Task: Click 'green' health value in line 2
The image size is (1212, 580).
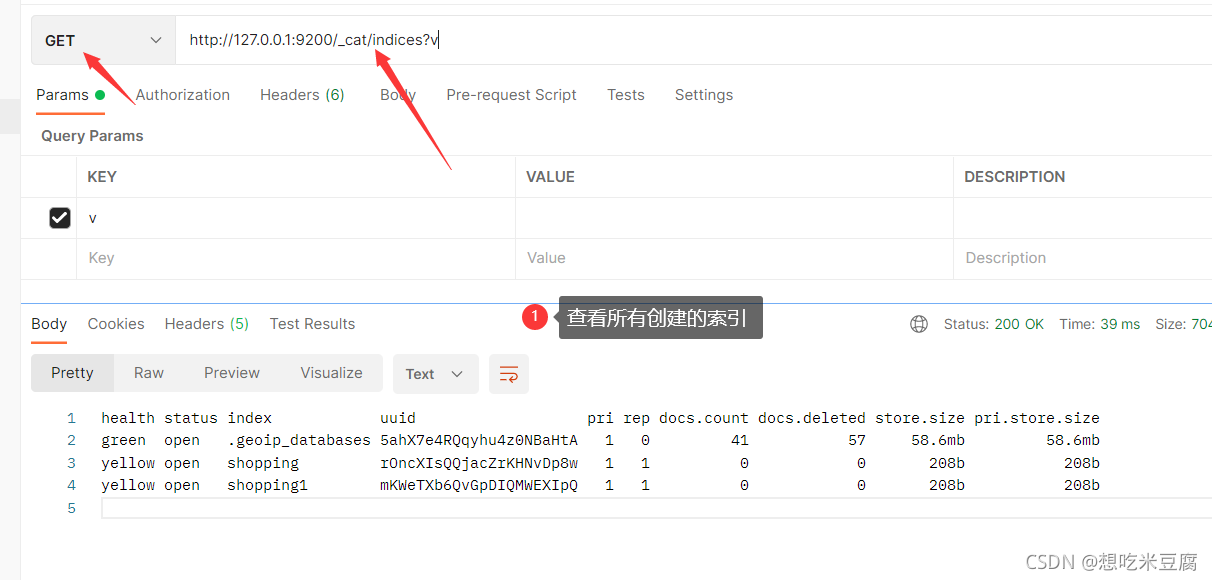Action: (x=123, y=440)
